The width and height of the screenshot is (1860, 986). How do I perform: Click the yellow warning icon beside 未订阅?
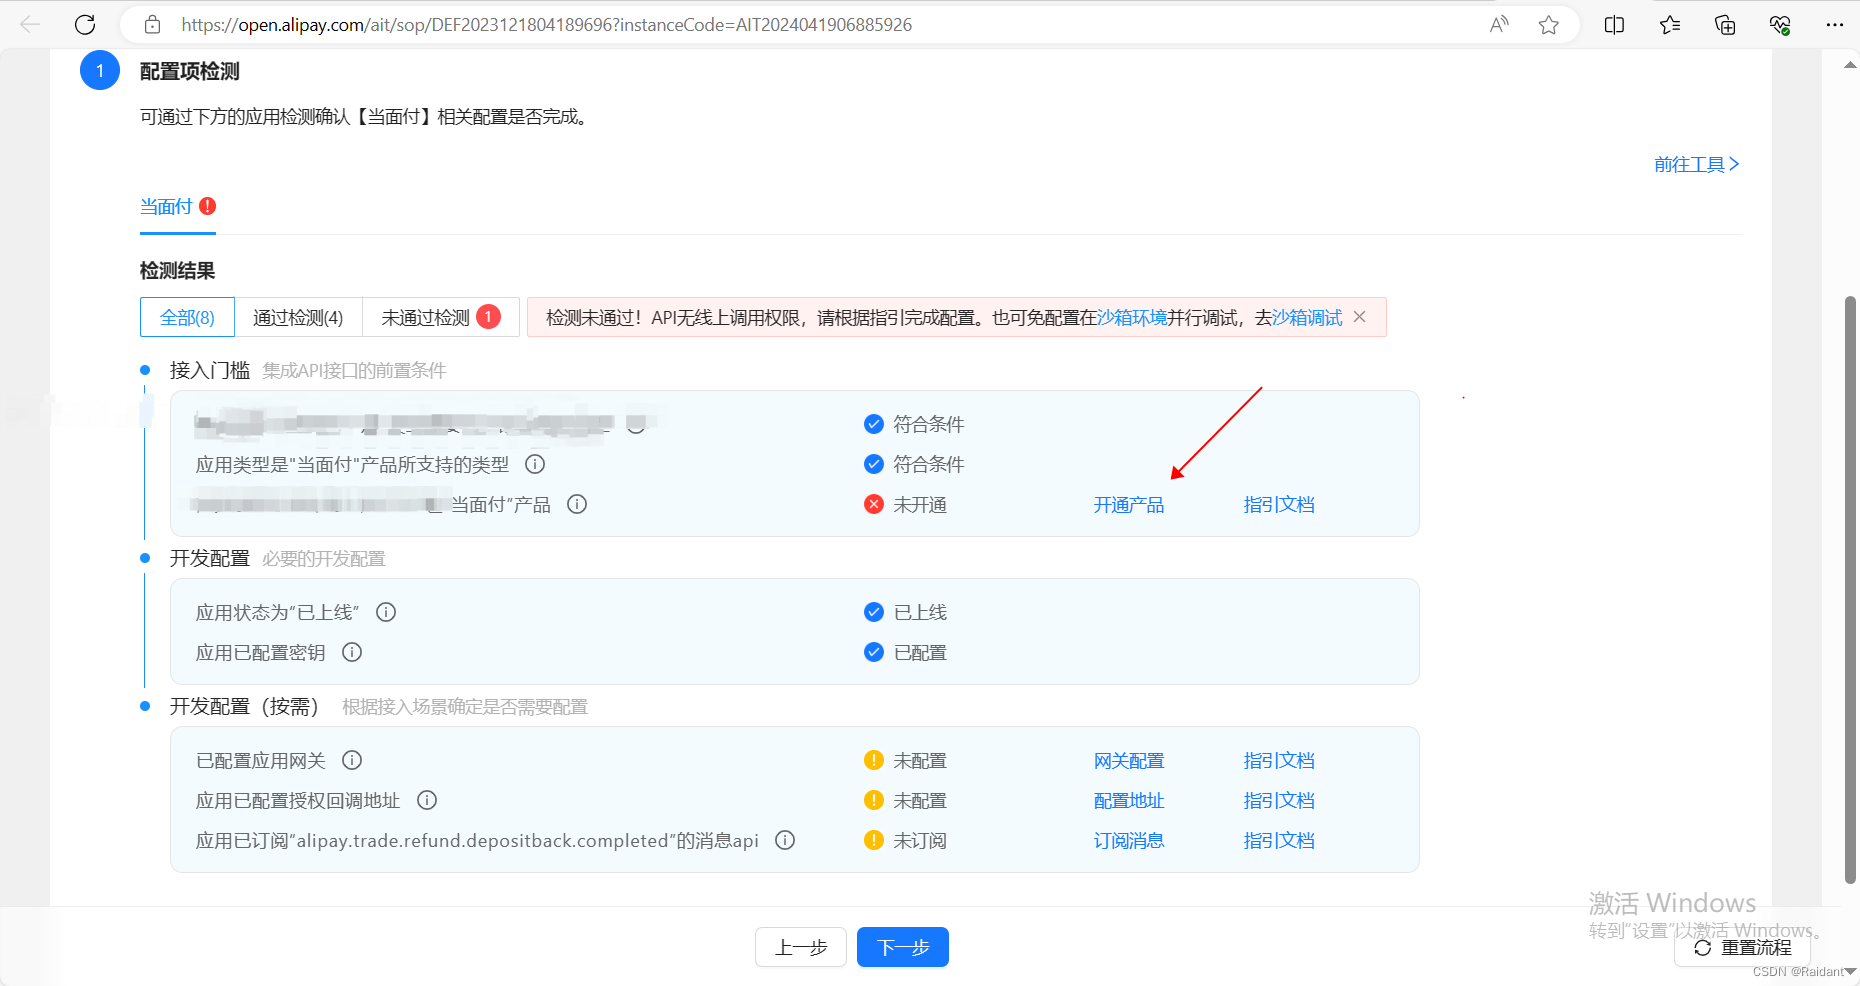coord(874,840)
